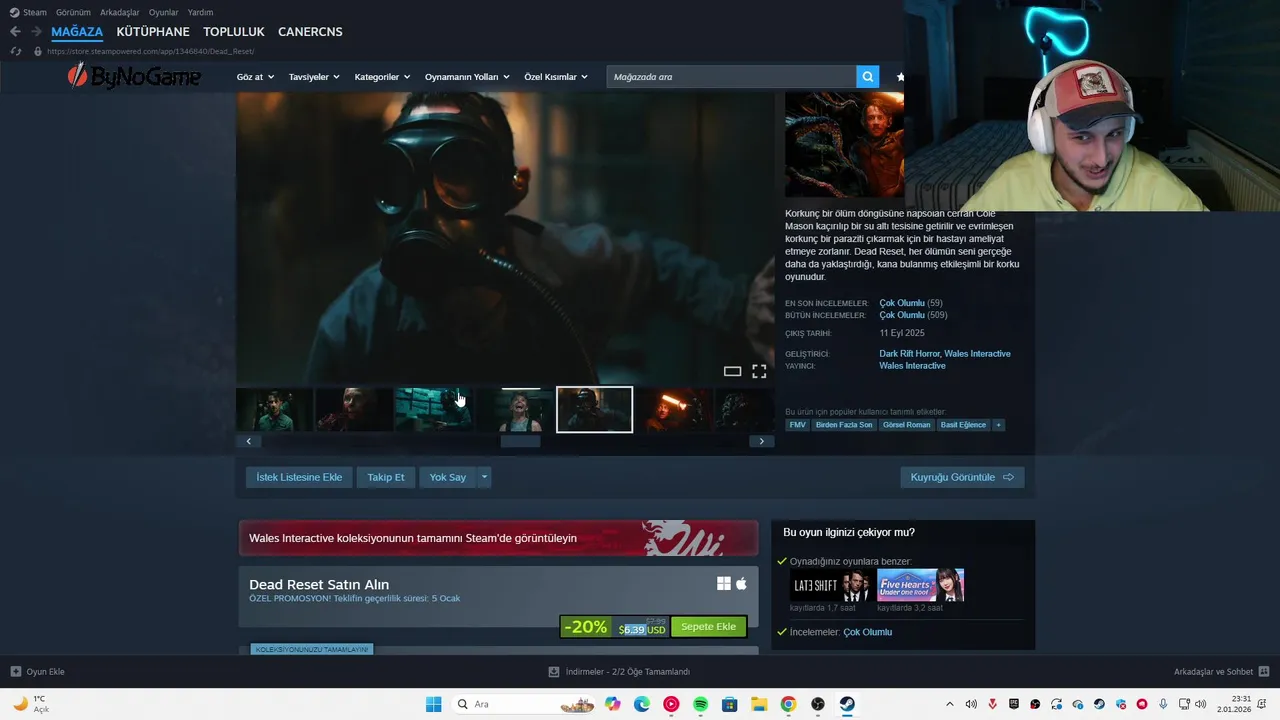The image size is (1280, 720).
Task: Expand the Oynamanın Yolları dropdown
Action: 467,77
